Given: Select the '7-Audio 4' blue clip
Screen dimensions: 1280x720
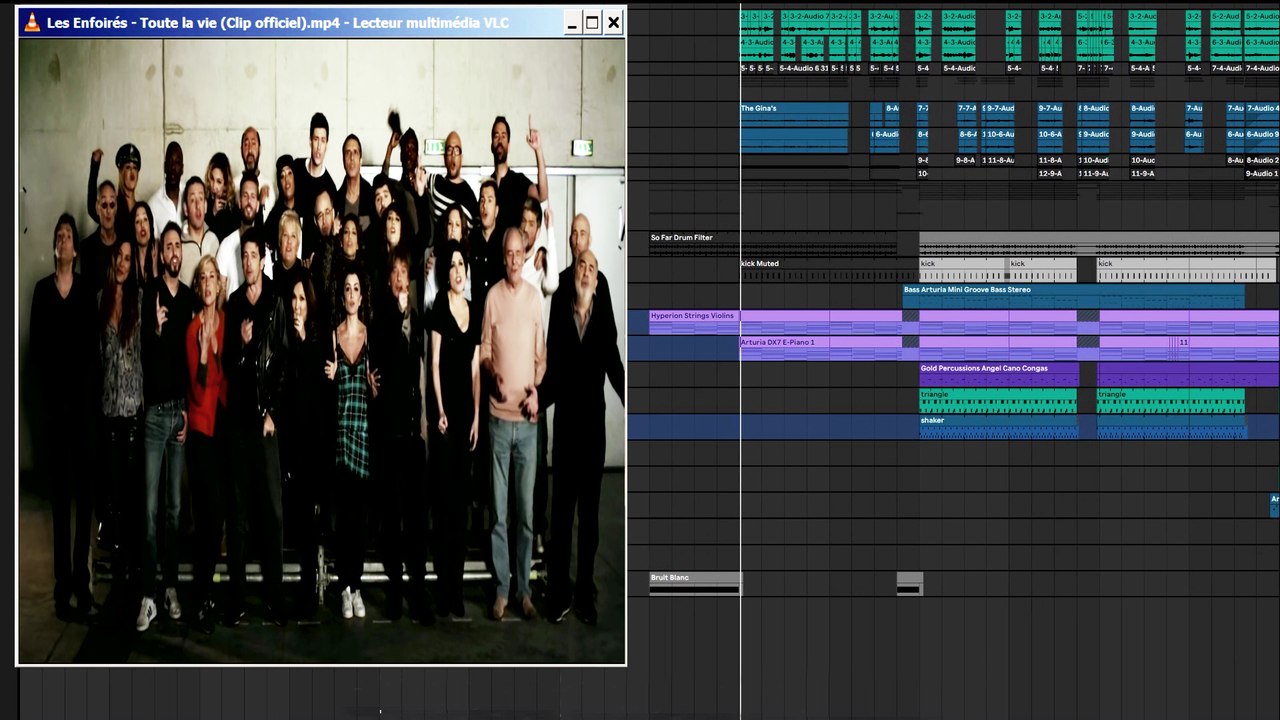Looking at the screenshot, I should coord(1262,114).
